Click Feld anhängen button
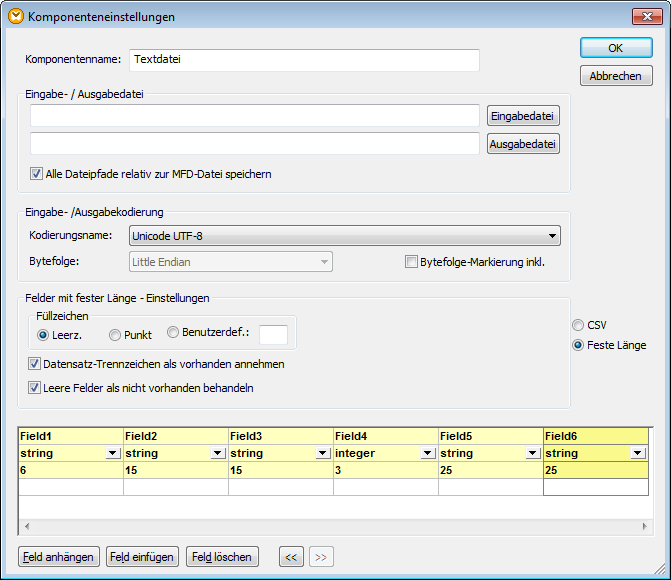671x580 pixels. tap(59, 557)
